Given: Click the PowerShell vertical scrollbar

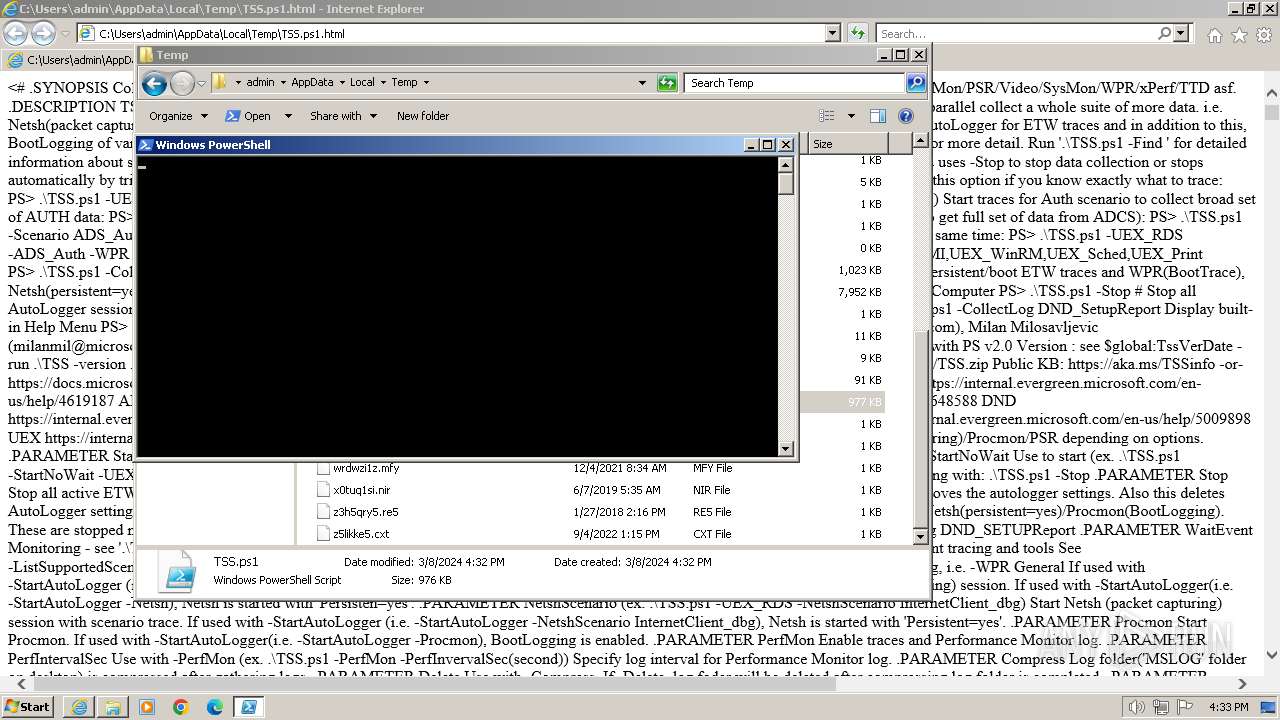Looking at the screenshot, I should coord(786,306).
